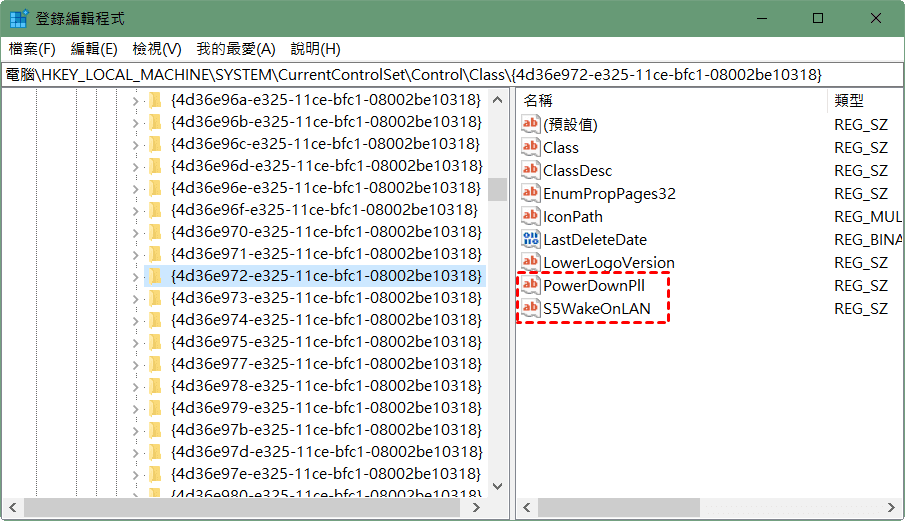
Task: Click REG_BINA type cell of LastDeleteDate
Action: (x=867, y=239)
